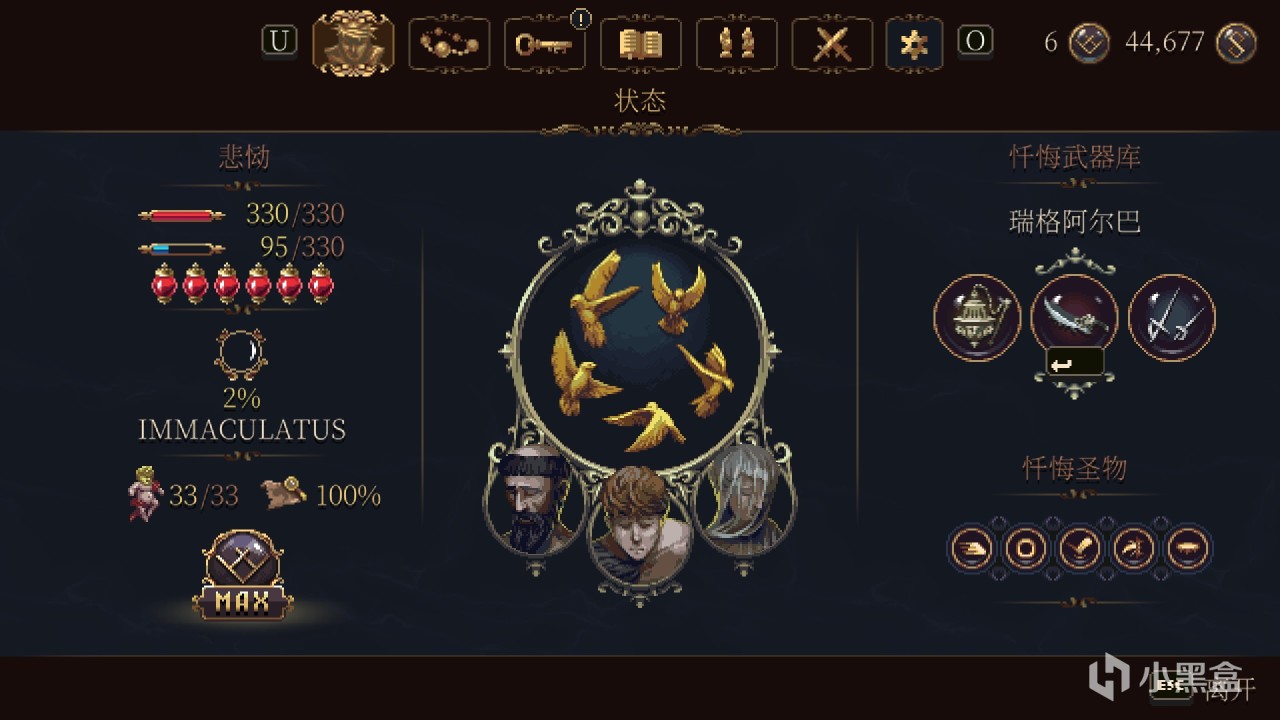Open the open book lore tab
The width and height of the screenshot is (1280, 720).
[x=641, y=44]
